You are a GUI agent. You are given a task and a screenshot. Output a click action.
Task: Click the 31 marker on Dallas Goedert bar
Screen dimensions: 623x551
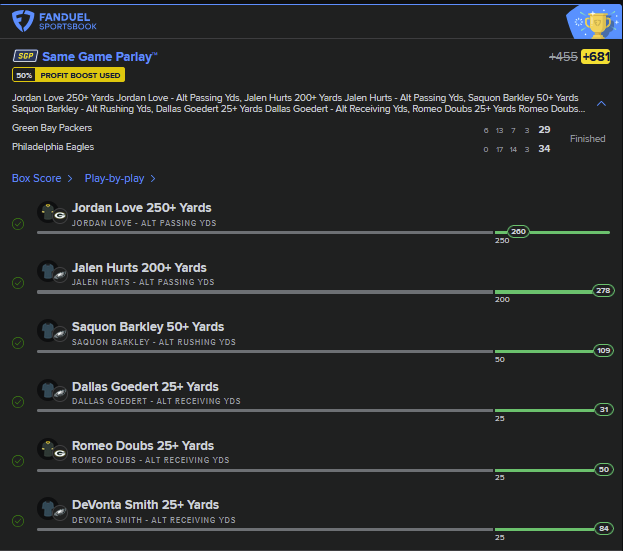click(604, 410)
